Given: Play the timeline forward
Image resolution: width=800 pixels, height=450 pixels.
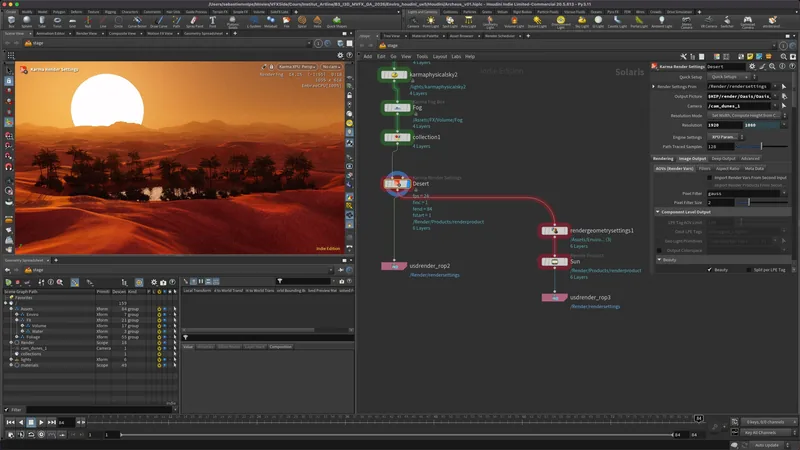Looking at the screenshot, I should pos(41,422).
